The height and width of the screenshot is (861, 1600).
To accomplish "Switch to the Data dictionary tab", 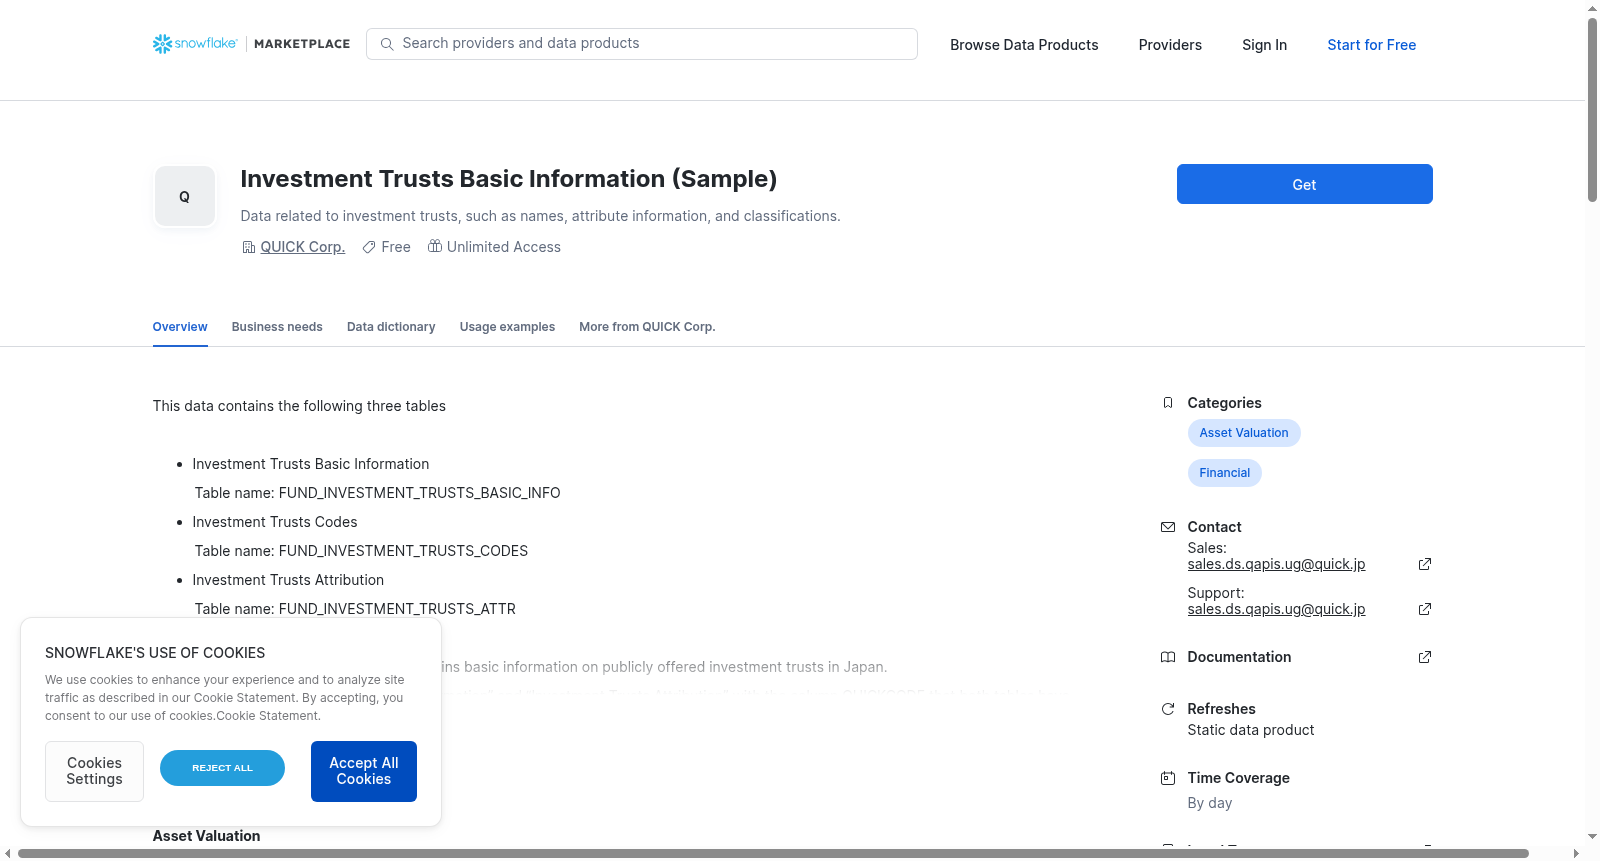I will (x=391, y=327).
